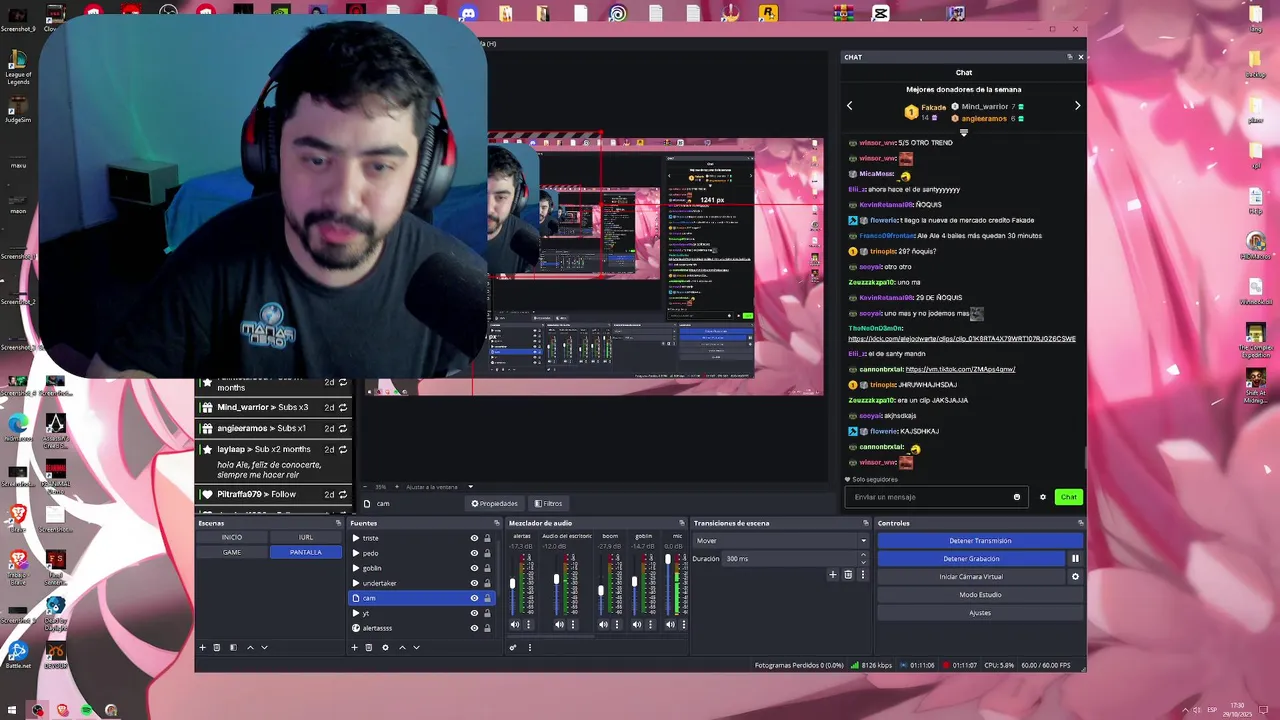The width and height of the screenshot is (1280, 720).
Task: Add a new source with plus icon in Fuentes
Action: coord(354,647)
